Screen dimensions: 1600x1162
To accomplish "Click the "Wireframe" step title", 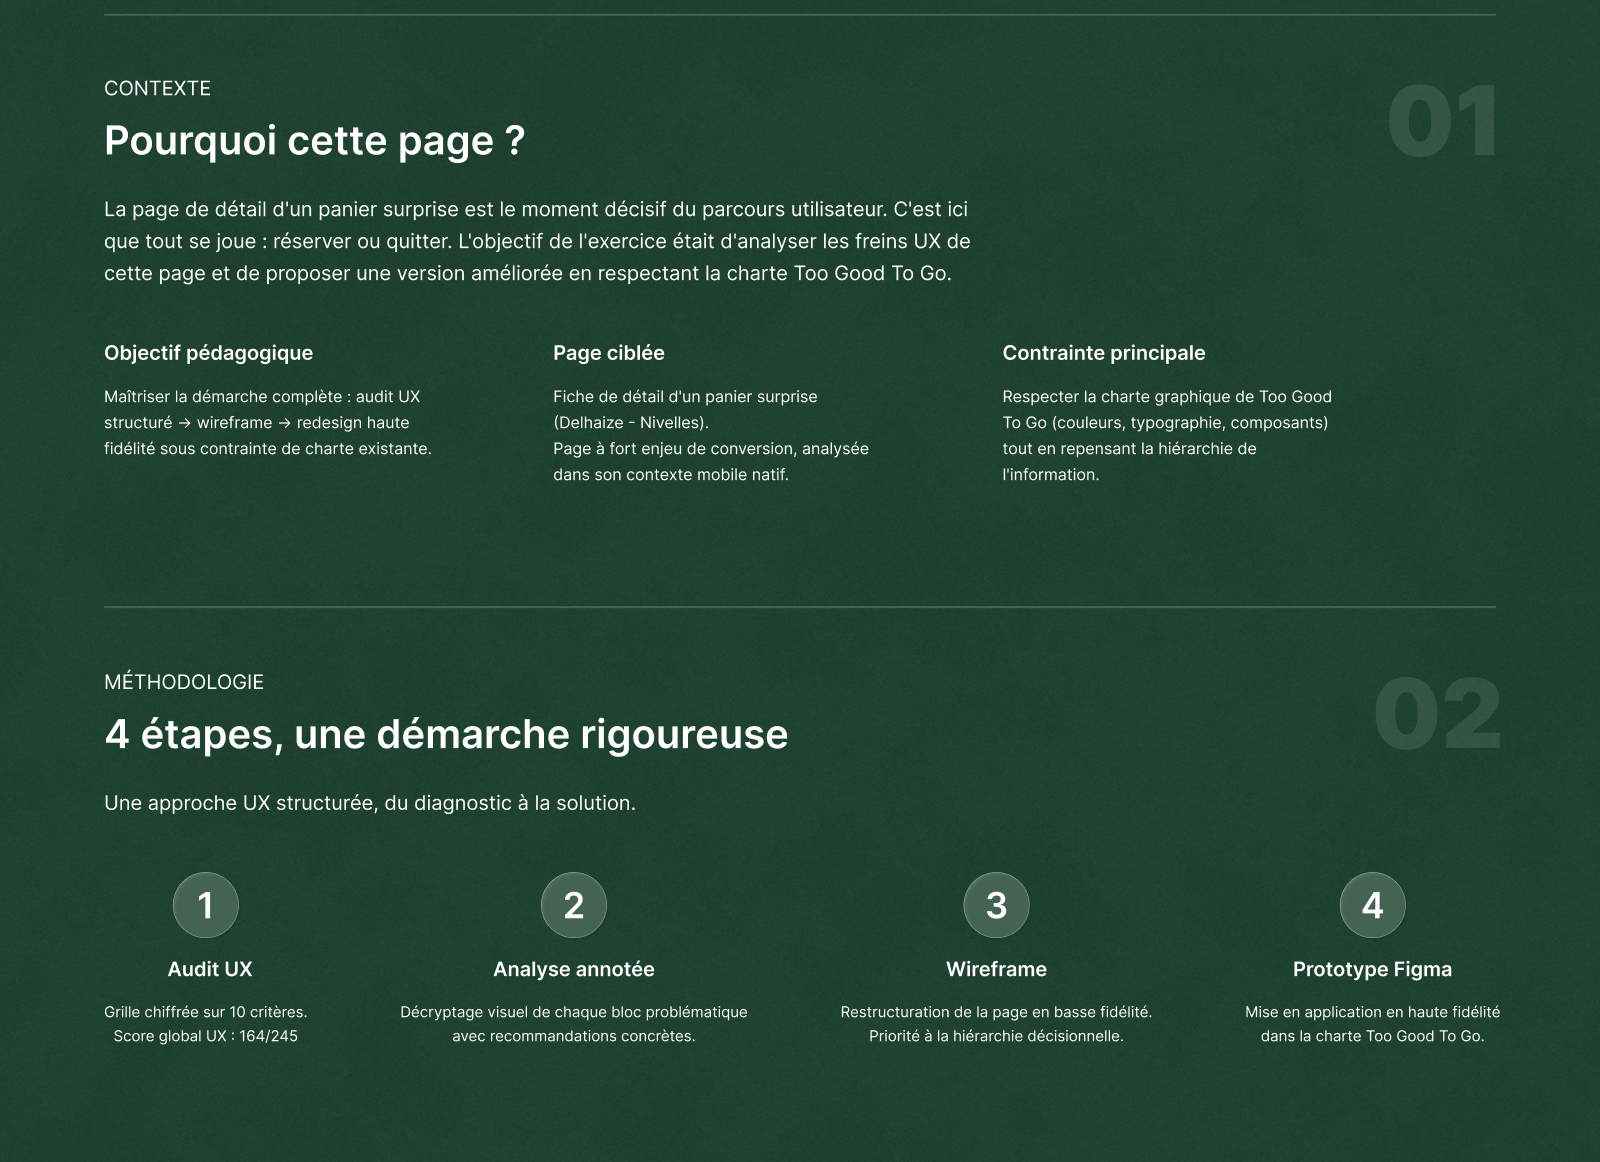I will pyautogui.click(x=996, y=969).
